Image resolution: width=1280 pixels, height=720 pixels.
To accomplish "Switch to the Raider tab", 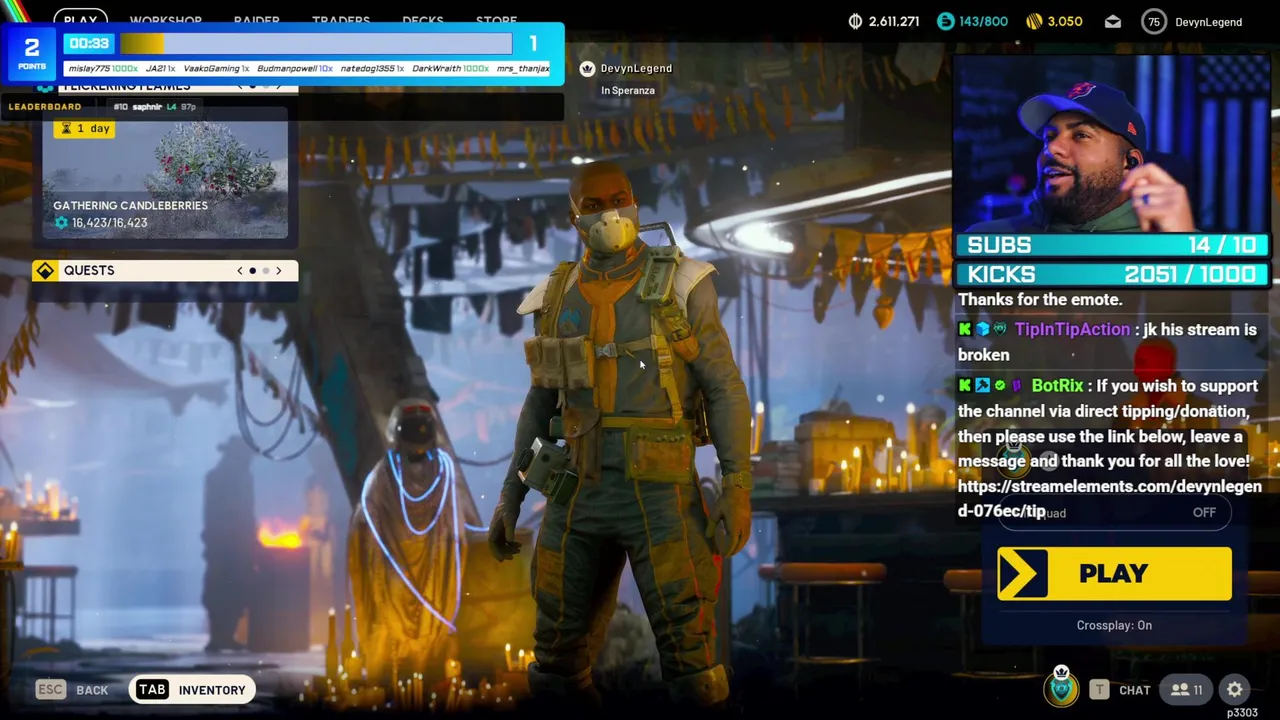I will [x=256, y=20].
